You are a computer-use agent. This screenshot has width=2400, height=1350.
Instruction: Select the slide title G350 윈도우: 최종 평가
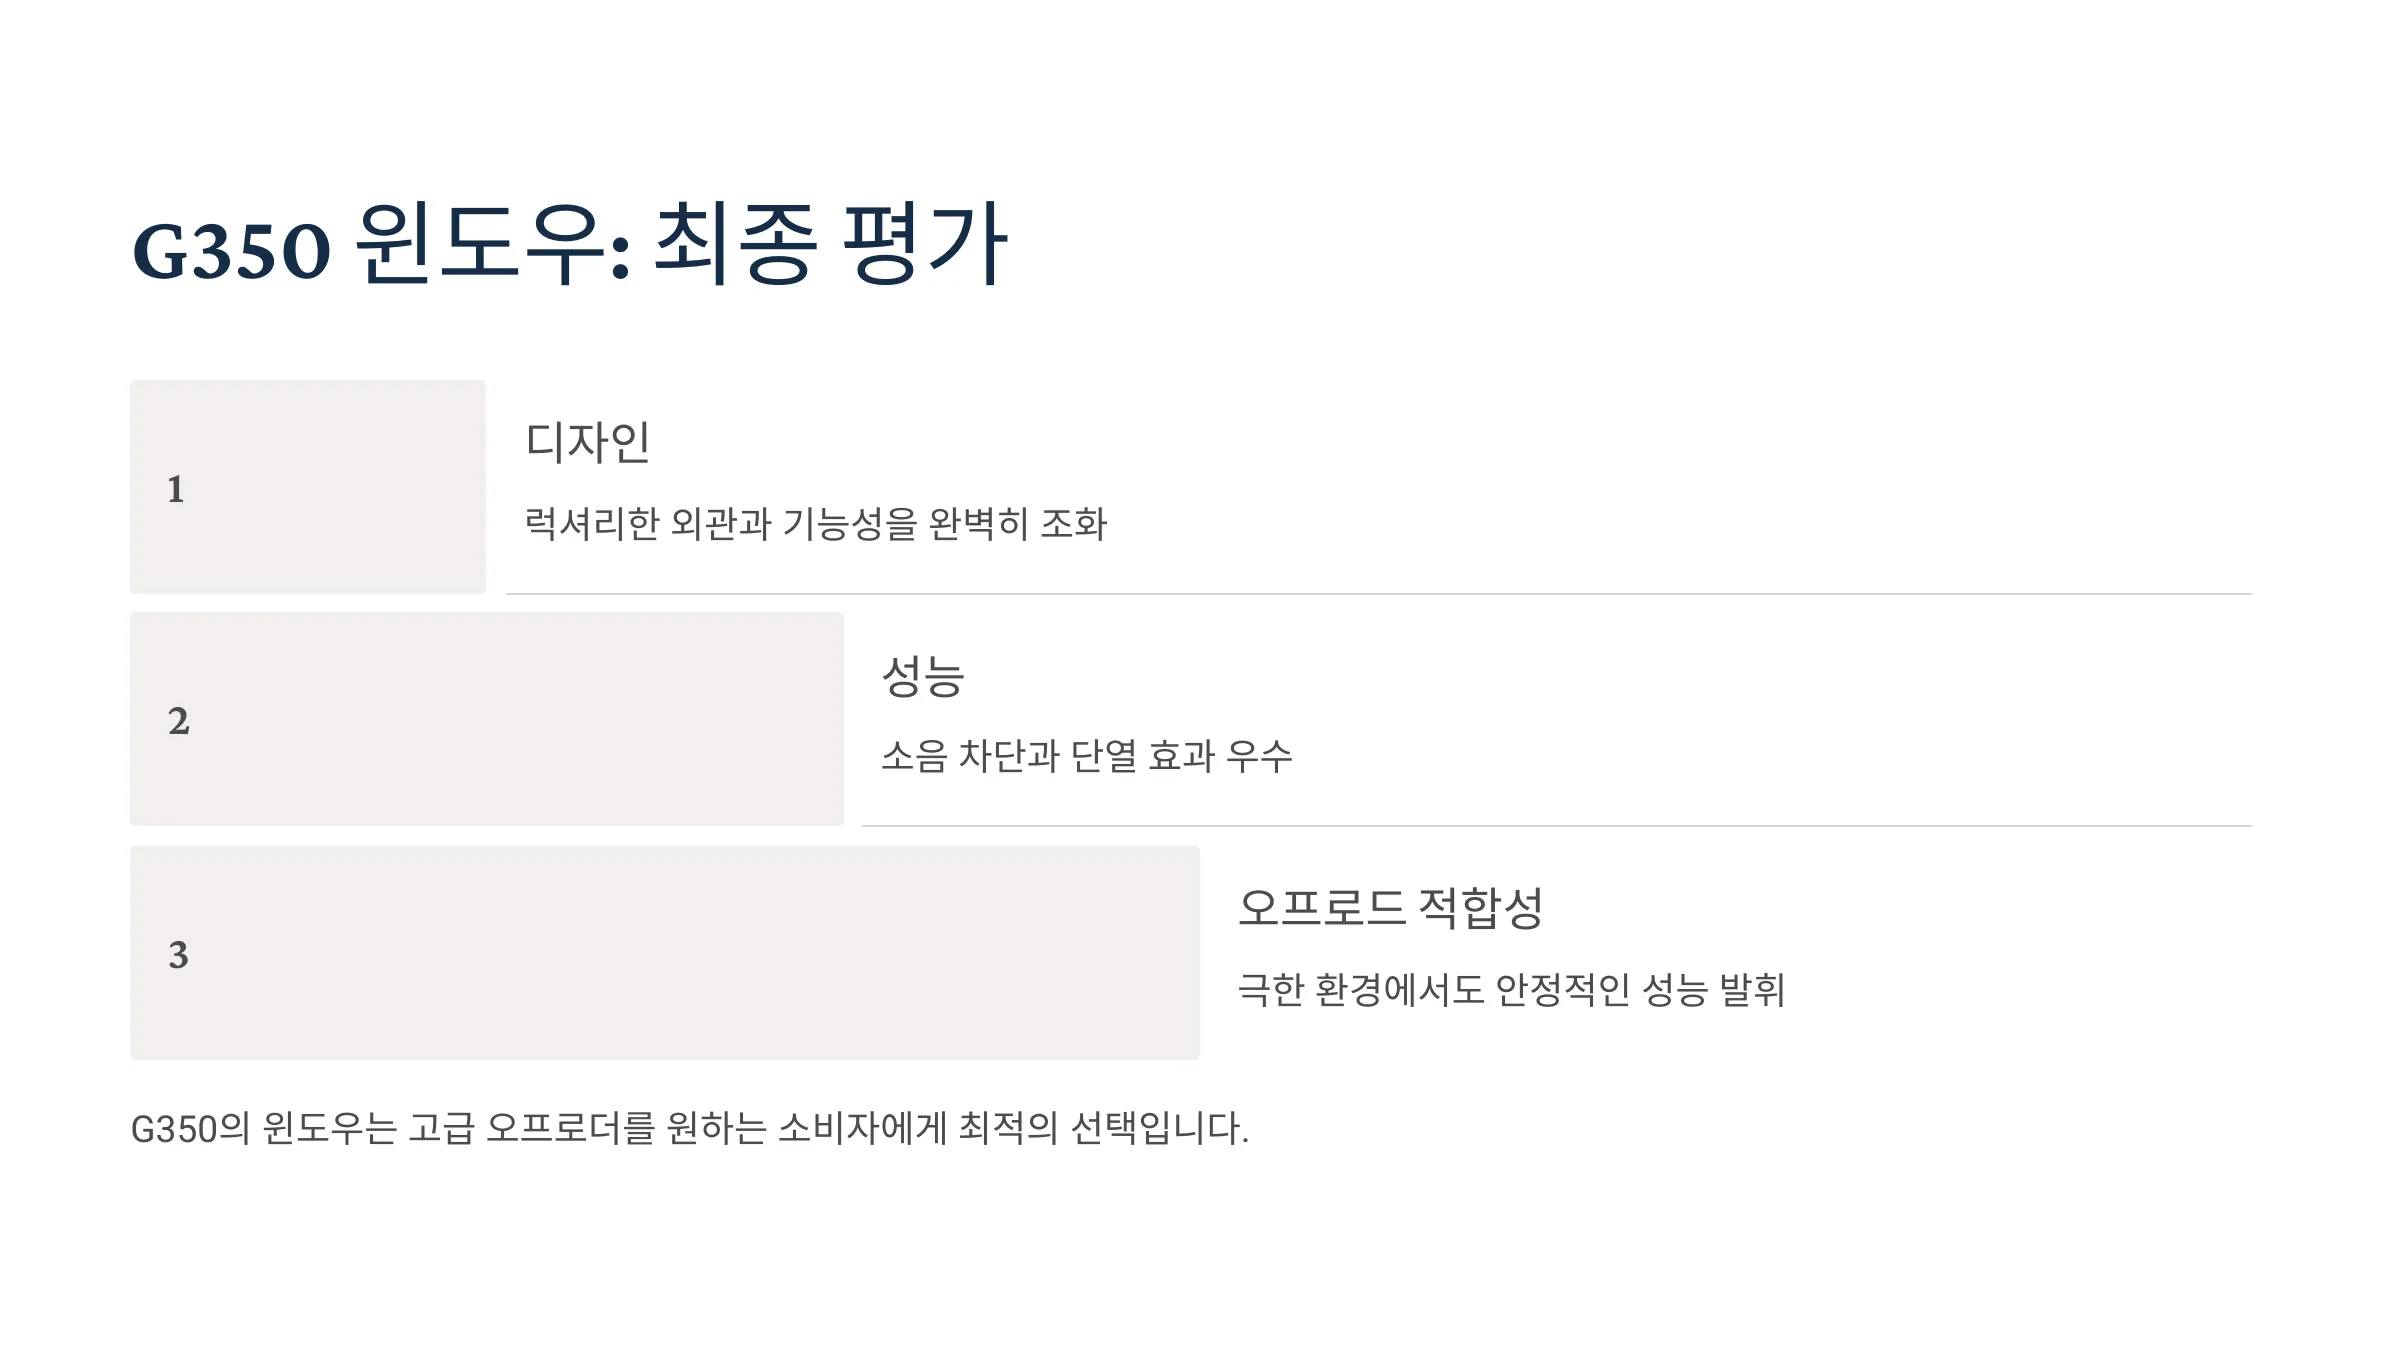coord(569,245)
